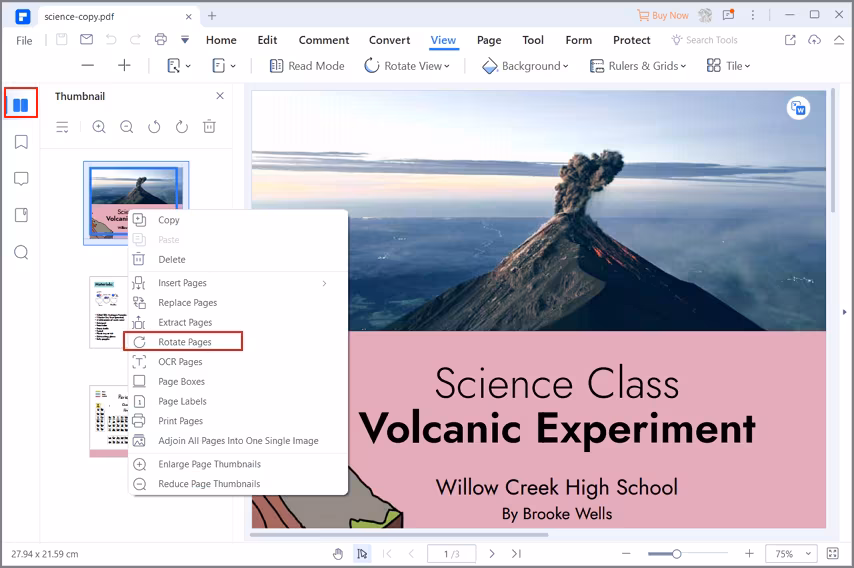Click the thumbnail zoom in icon

click(x=99, y=127)
